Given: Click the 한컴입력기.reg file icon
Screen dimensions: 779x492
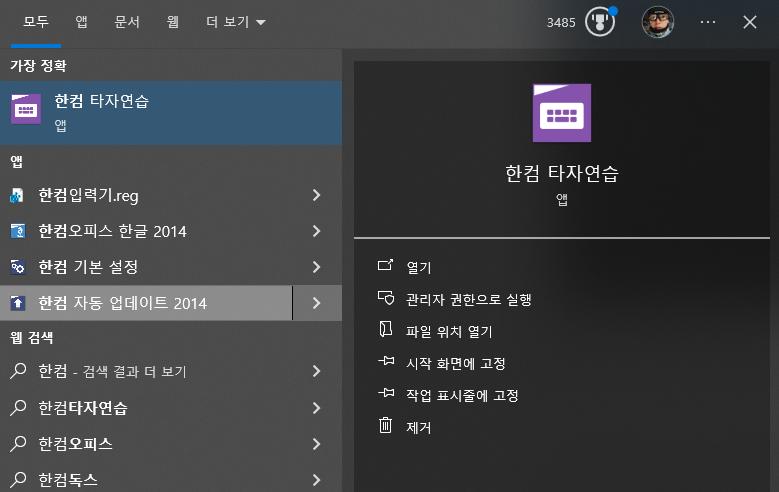Looking at the screenshot, I should click(x=17, y=196).
